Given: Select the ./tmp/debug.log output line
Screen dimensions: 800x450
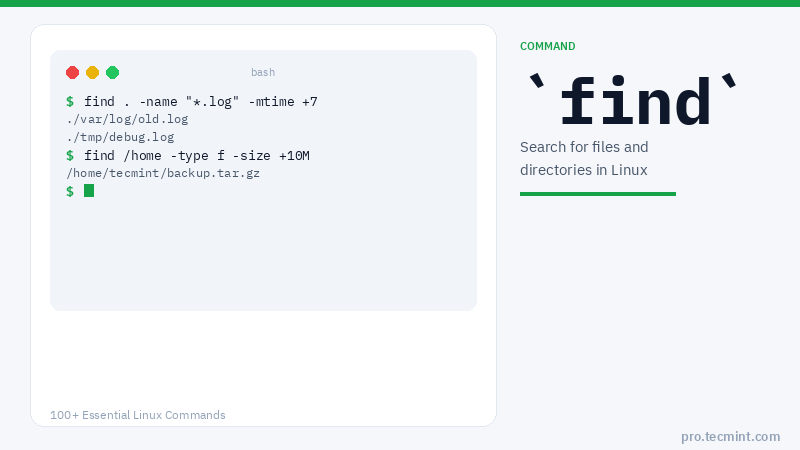Looking at the screenshot, I should coord(120,137).
